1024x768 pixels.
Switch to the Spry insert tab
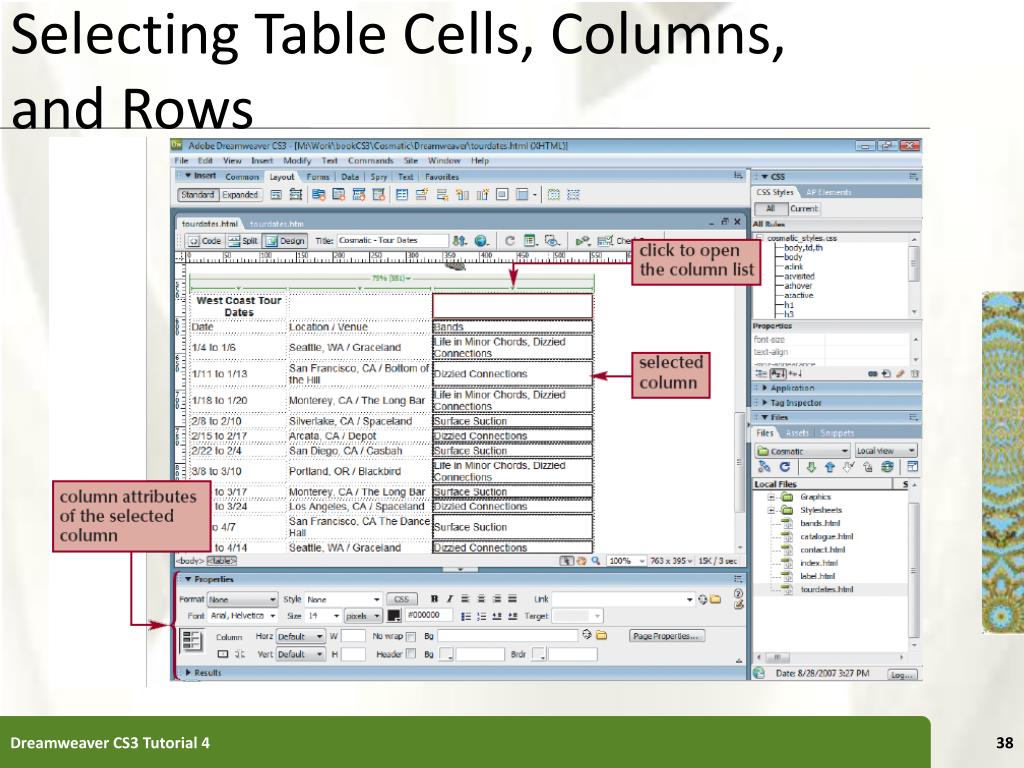pos(379,177)
